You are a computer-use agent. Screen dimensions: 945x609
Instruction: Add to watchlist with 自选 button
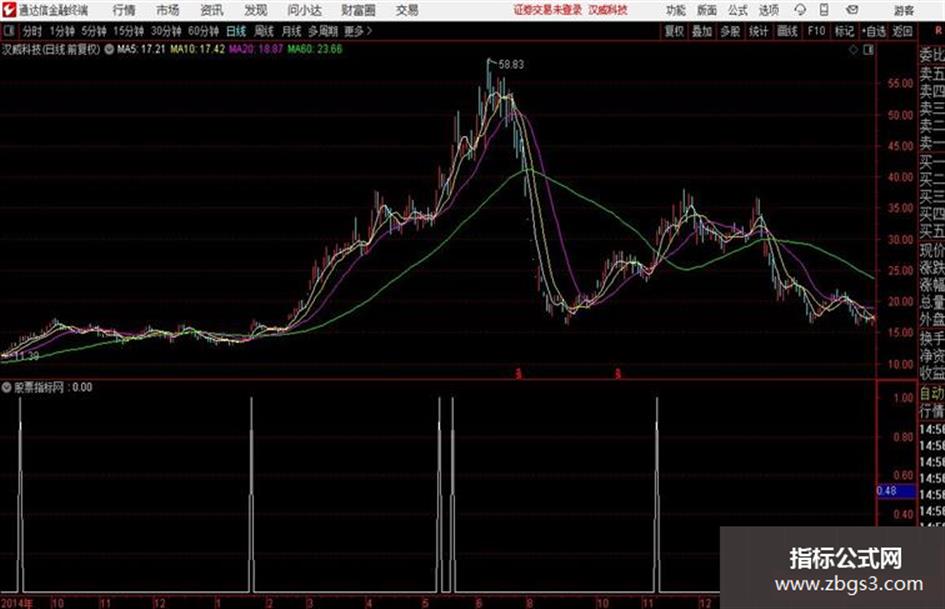pos(874,31)
